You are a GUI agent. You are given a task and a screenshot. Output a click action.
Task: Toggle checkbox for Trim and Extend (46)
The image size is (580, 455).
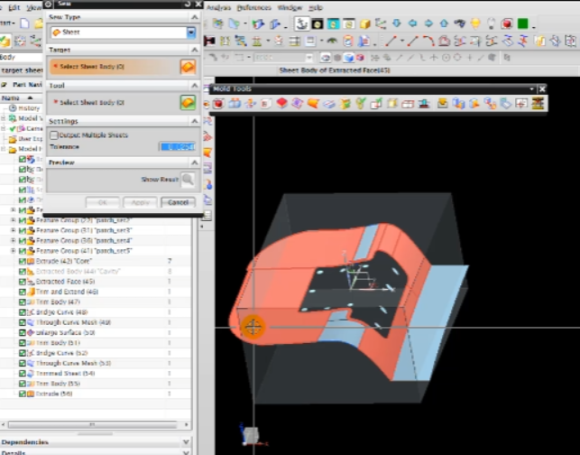(22, 292)
